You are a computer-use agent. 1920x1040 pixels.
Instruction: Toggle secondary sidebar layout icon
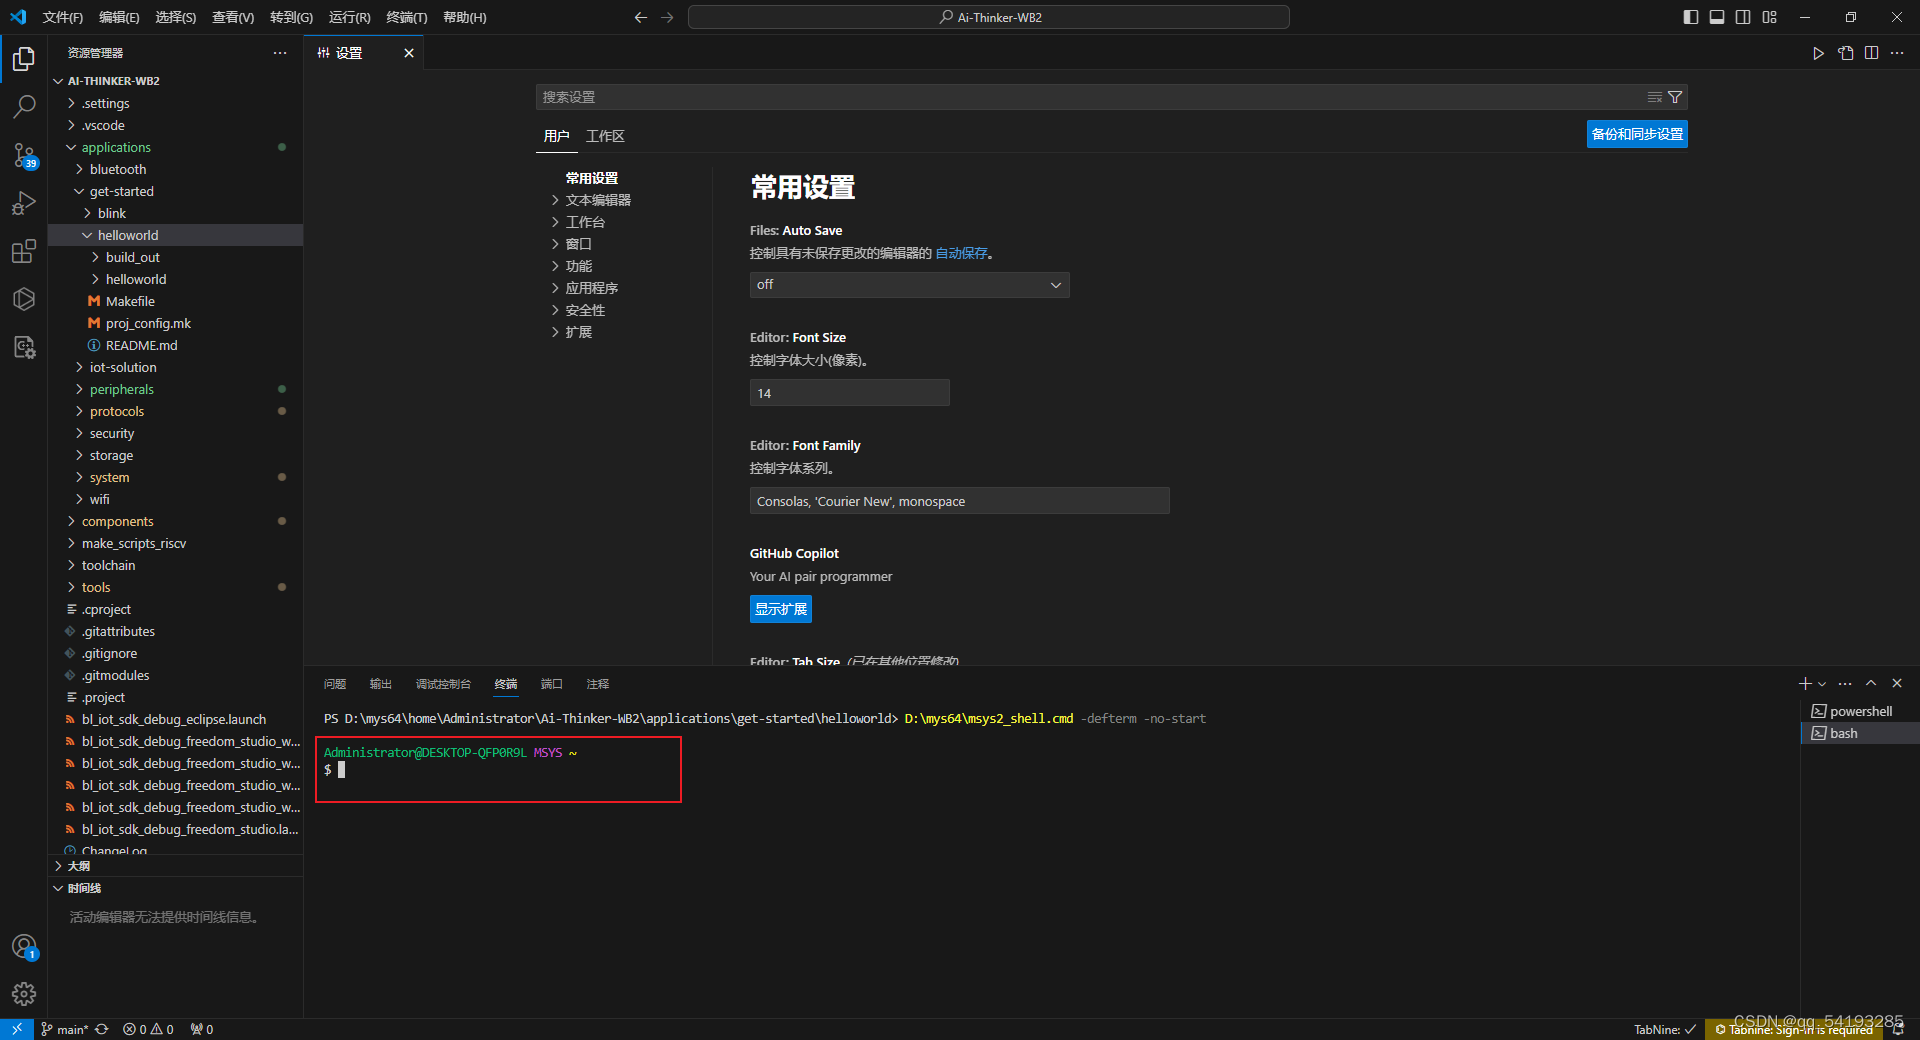pos(1743,17)
